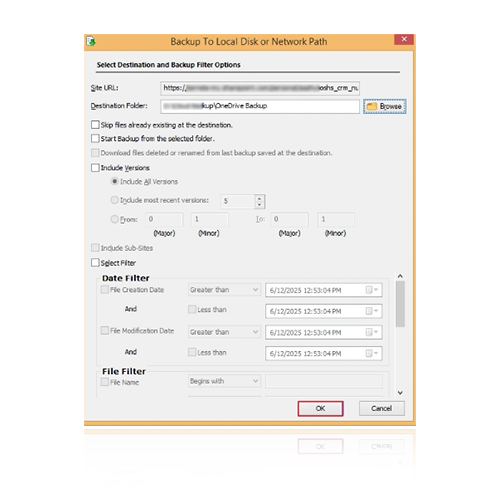Check Less than under File Creation Date
Image resolution: width=500 pixels, height=500 pixels.
coord(192,309)
